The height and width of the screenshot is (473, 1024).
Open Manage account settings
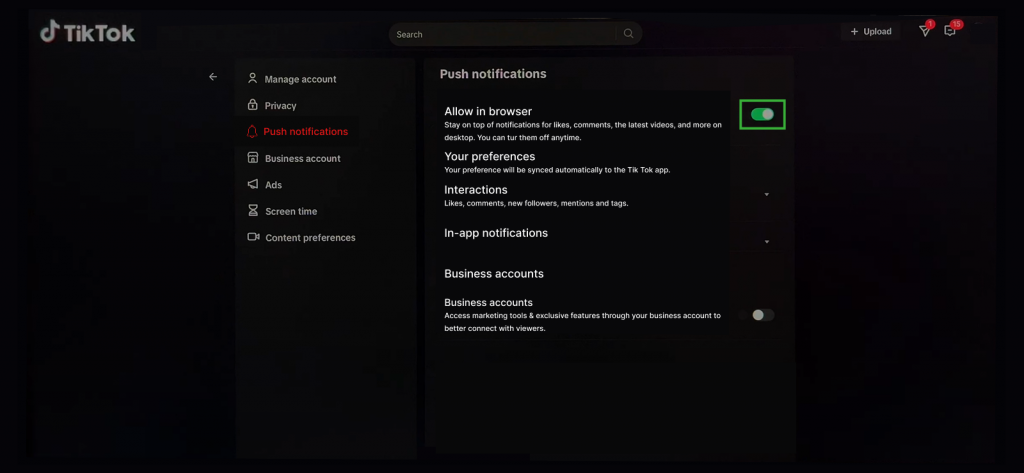pyautogui.click(x=300, y=79)
